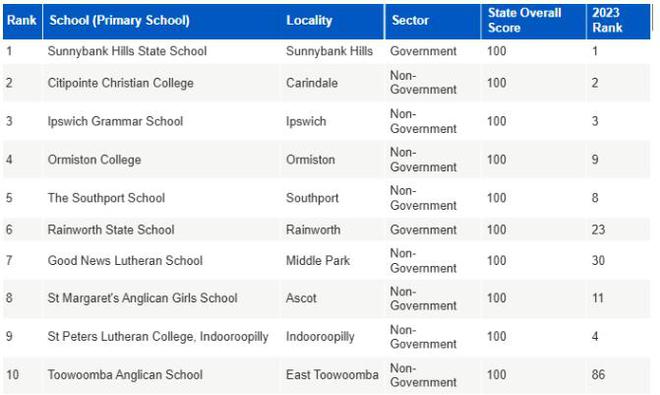660x395 pixels.
Task: Click Sunnybank Hills State School name
Action: coord(127,51)
